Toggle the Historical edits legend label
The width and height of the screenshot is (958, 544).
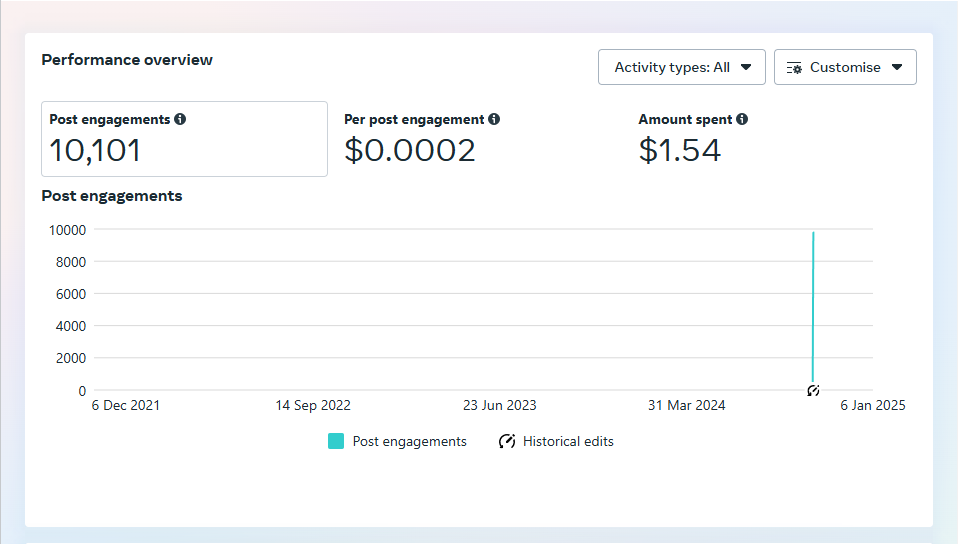point(568,441)
